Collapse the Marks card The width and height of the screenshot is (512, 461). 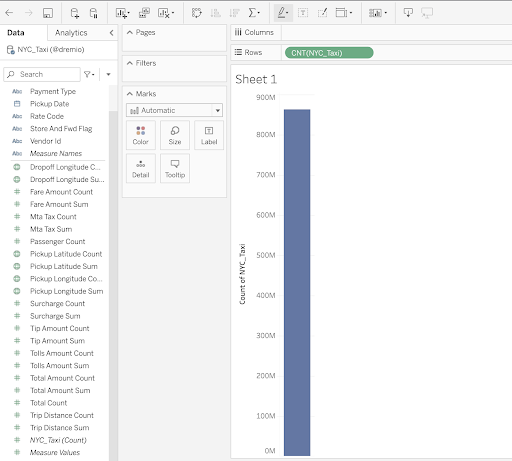click(x=130, y=94)
